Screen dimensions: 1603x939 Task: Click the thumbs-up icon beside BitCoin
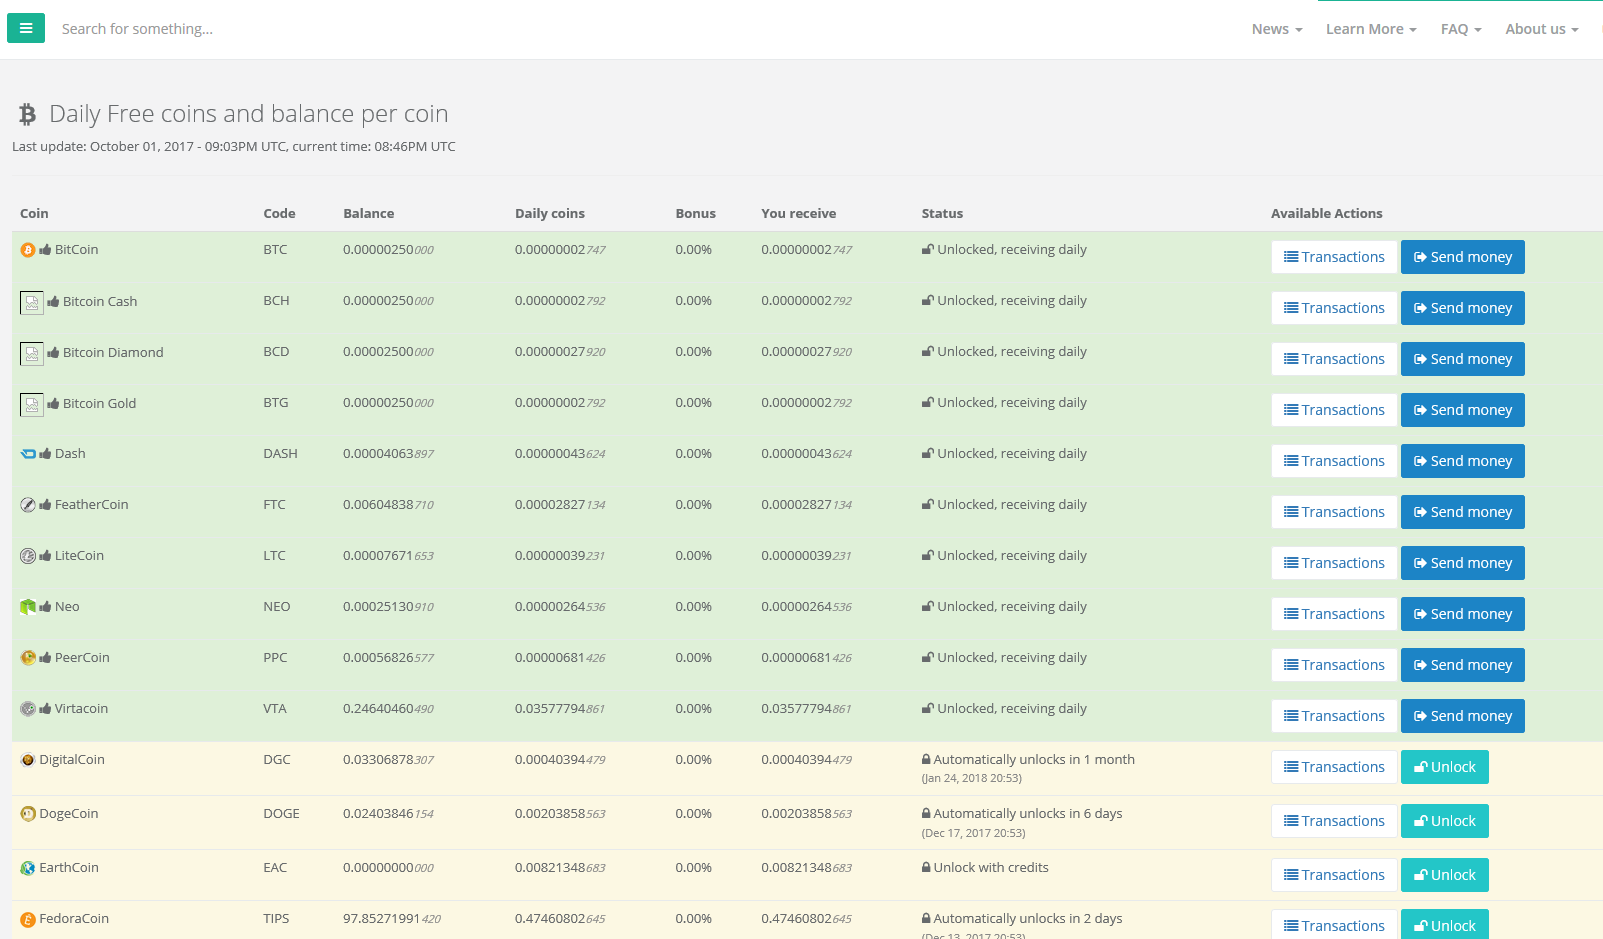click(45, 250)
